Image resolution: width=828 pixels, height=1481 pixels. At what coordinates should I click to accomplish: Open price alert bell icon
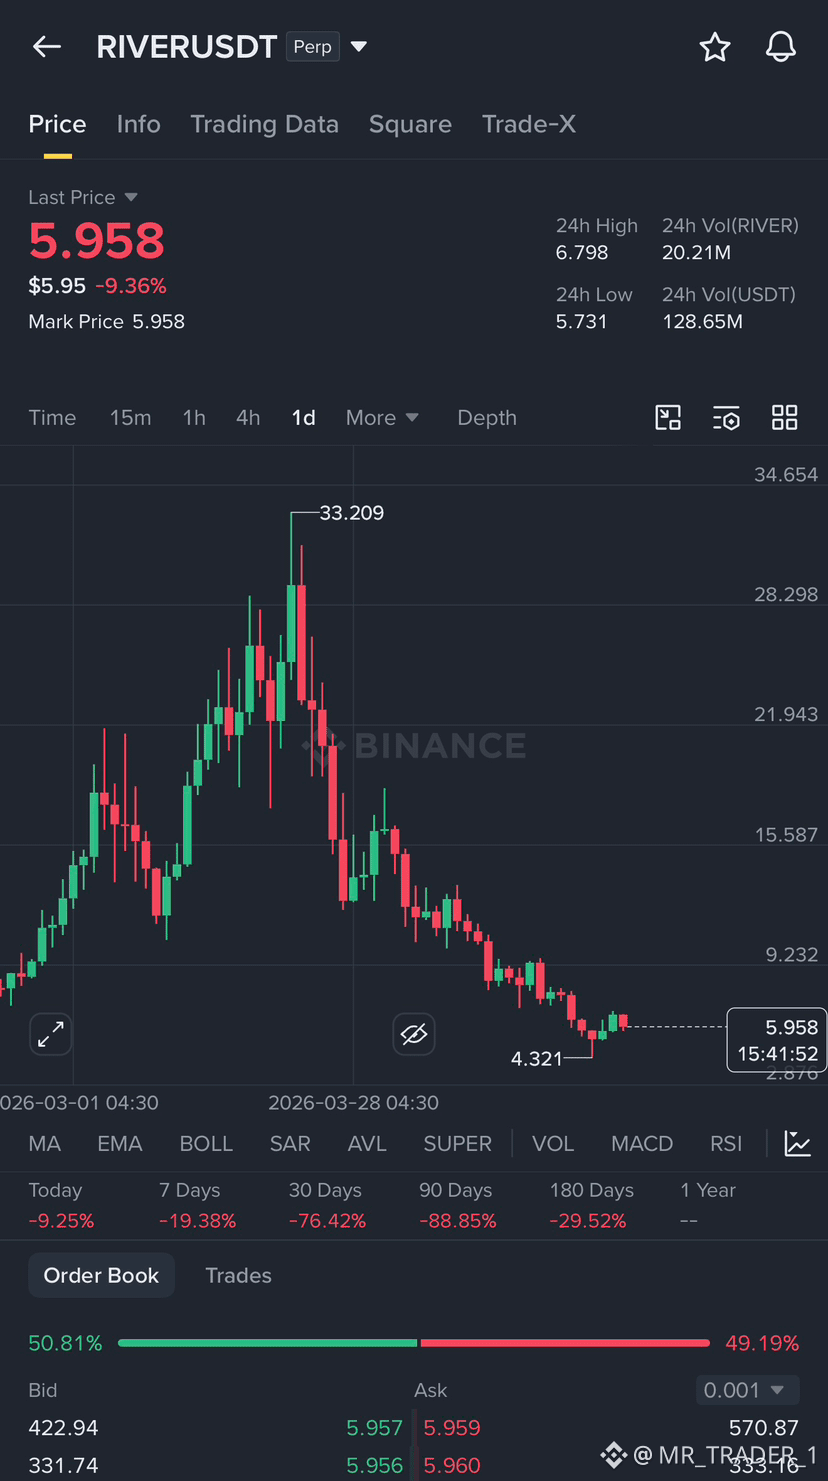781,47
